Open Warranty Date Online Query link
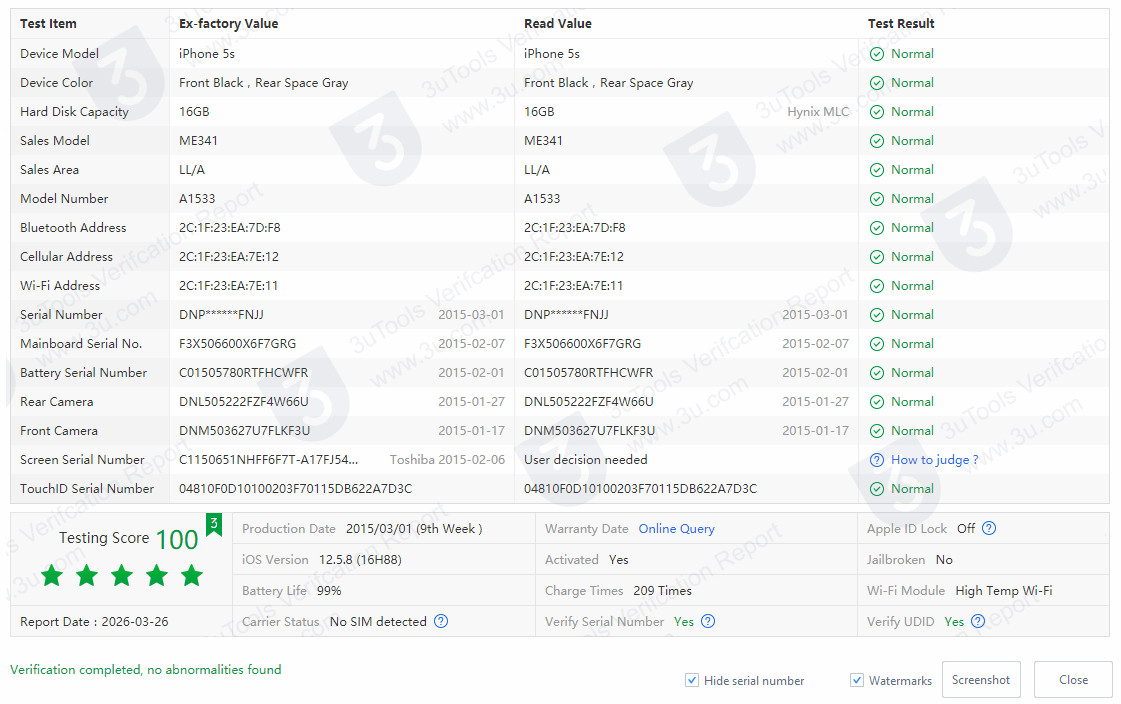 (677, 529)
